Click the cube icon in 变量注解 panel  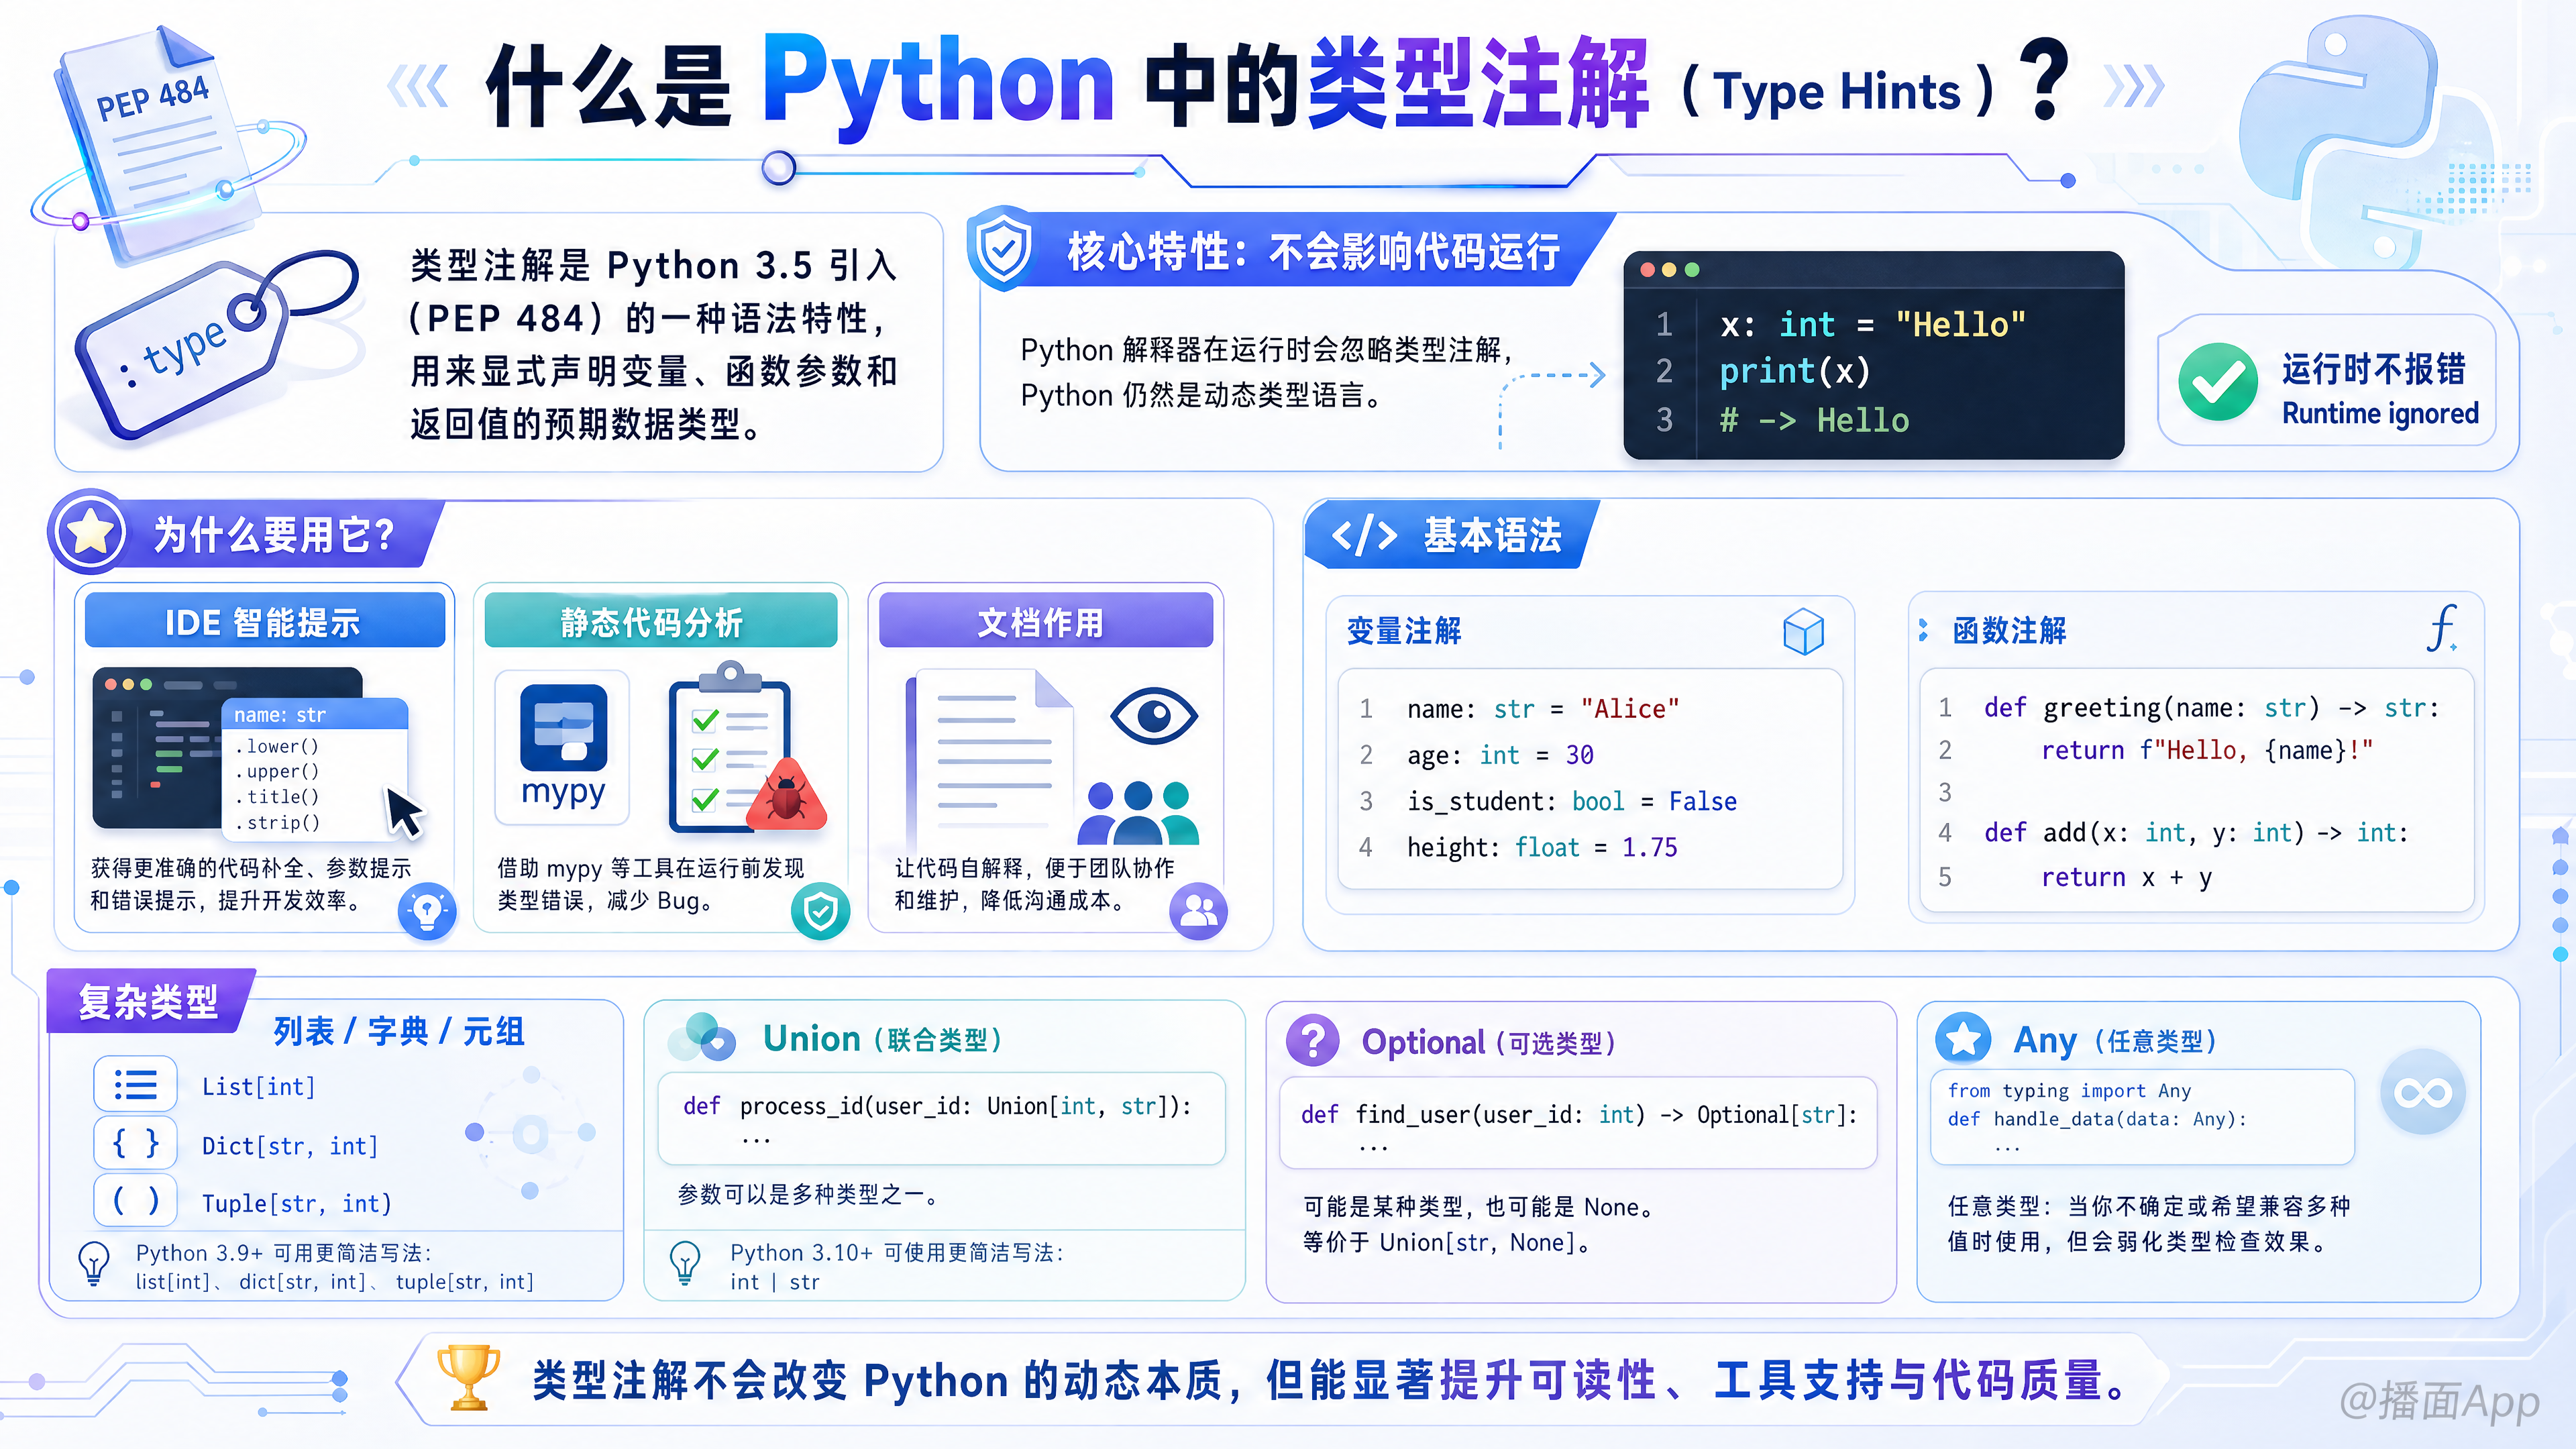click(x=1803, y=631)
